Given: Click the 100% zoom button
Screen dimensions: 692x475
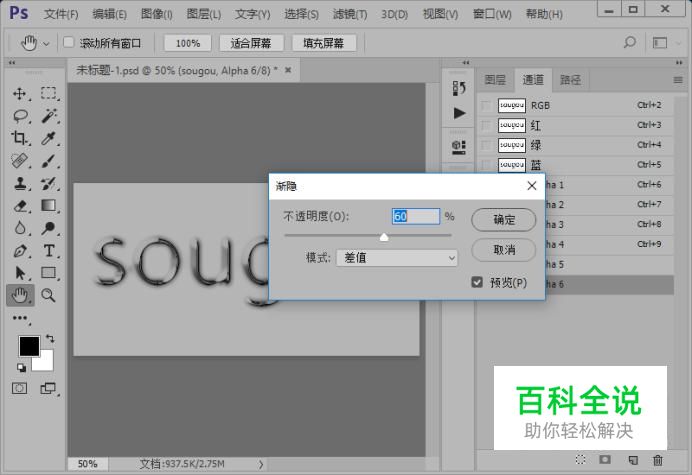Looking at the screenshot, I should 188,43.
